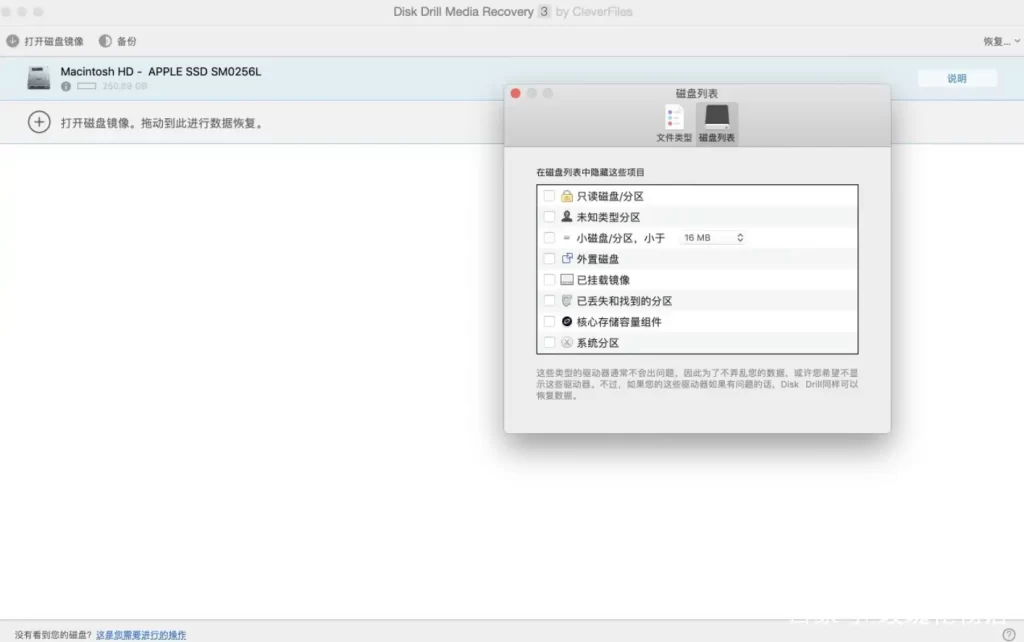Click the small icon beside 小磁盘/分区
This screenshot has height=642, width=1024.
567,238
